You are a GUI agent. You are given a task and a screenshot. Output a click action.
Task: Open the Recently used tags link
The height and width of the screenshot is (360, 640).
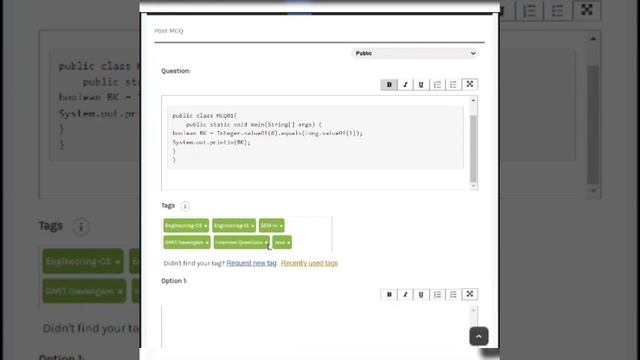309,263
